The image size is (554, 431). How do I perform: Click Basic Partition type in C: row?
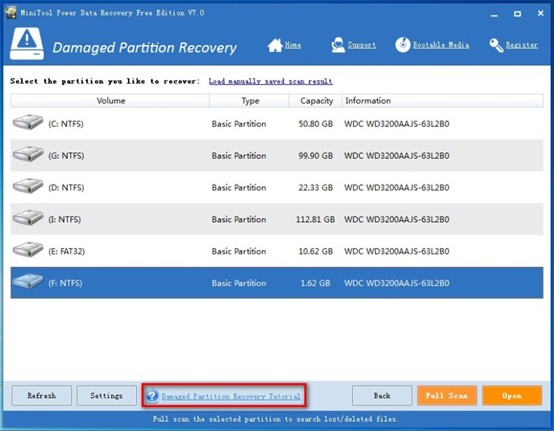point(239,124)
